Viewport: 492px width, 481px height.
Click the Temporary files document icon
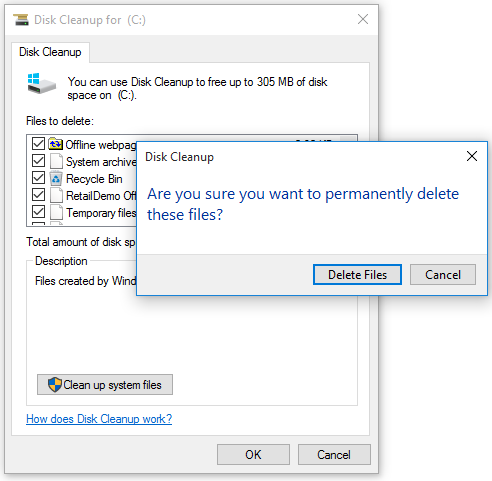56,212
